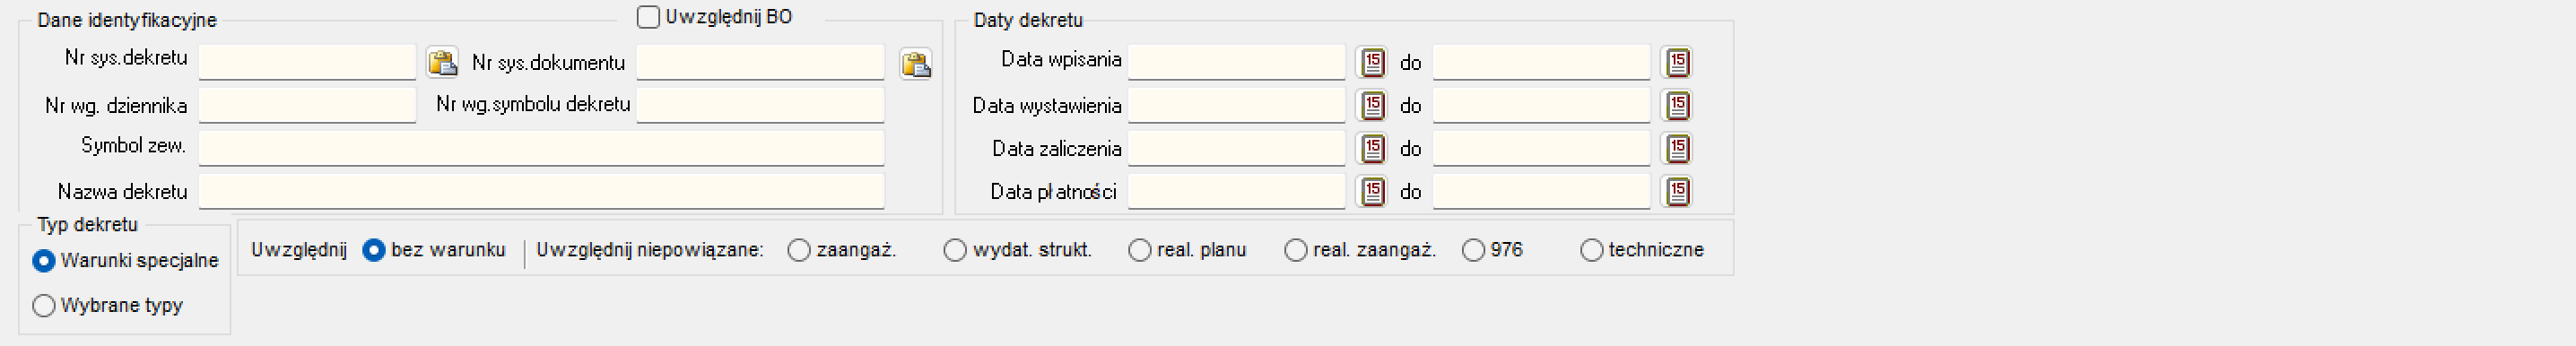Choose the wydat. strukt. radio option
Viewport: 2576px width, 346px height.
pyautogui.click(x=955, y=250)
